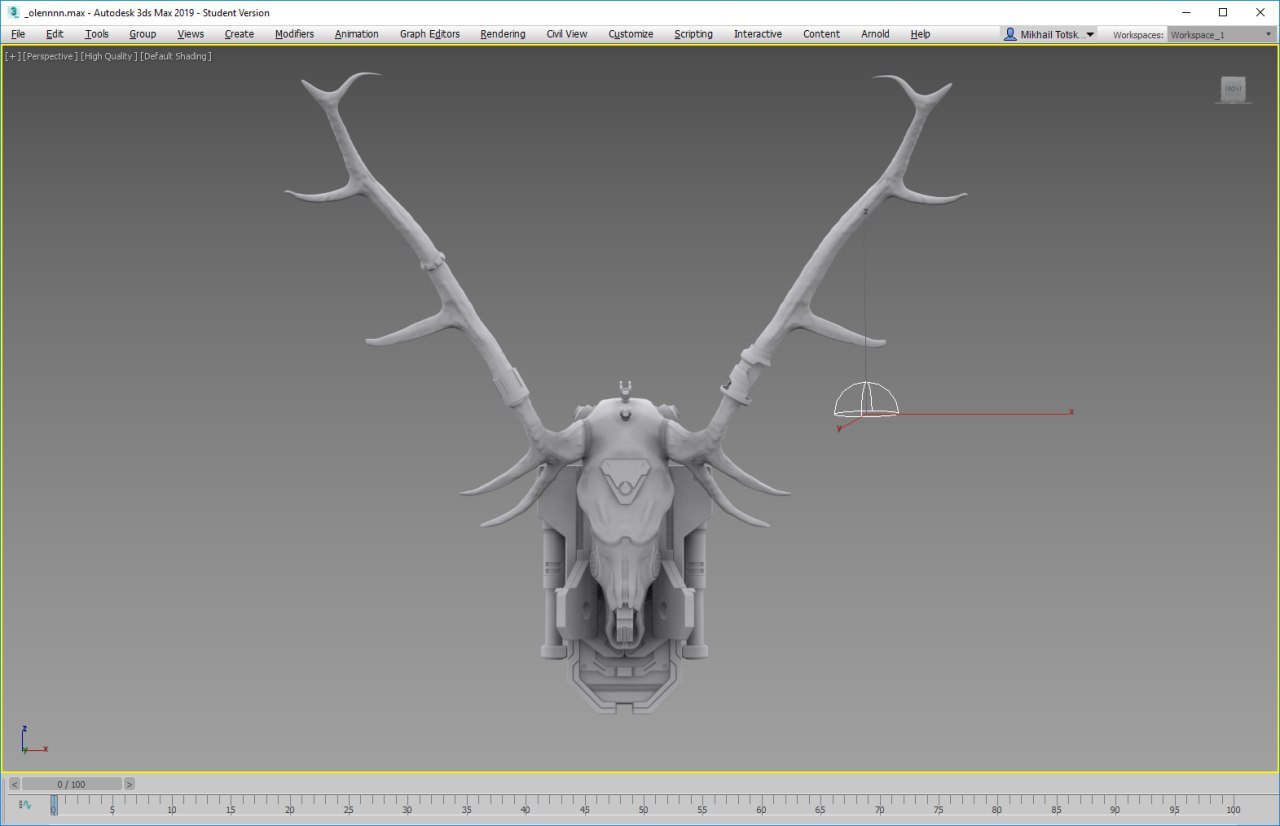Open the [Perspective] viewport label menu
Viewport: 1280px width, 826px height.
click(x=49, y=56)
